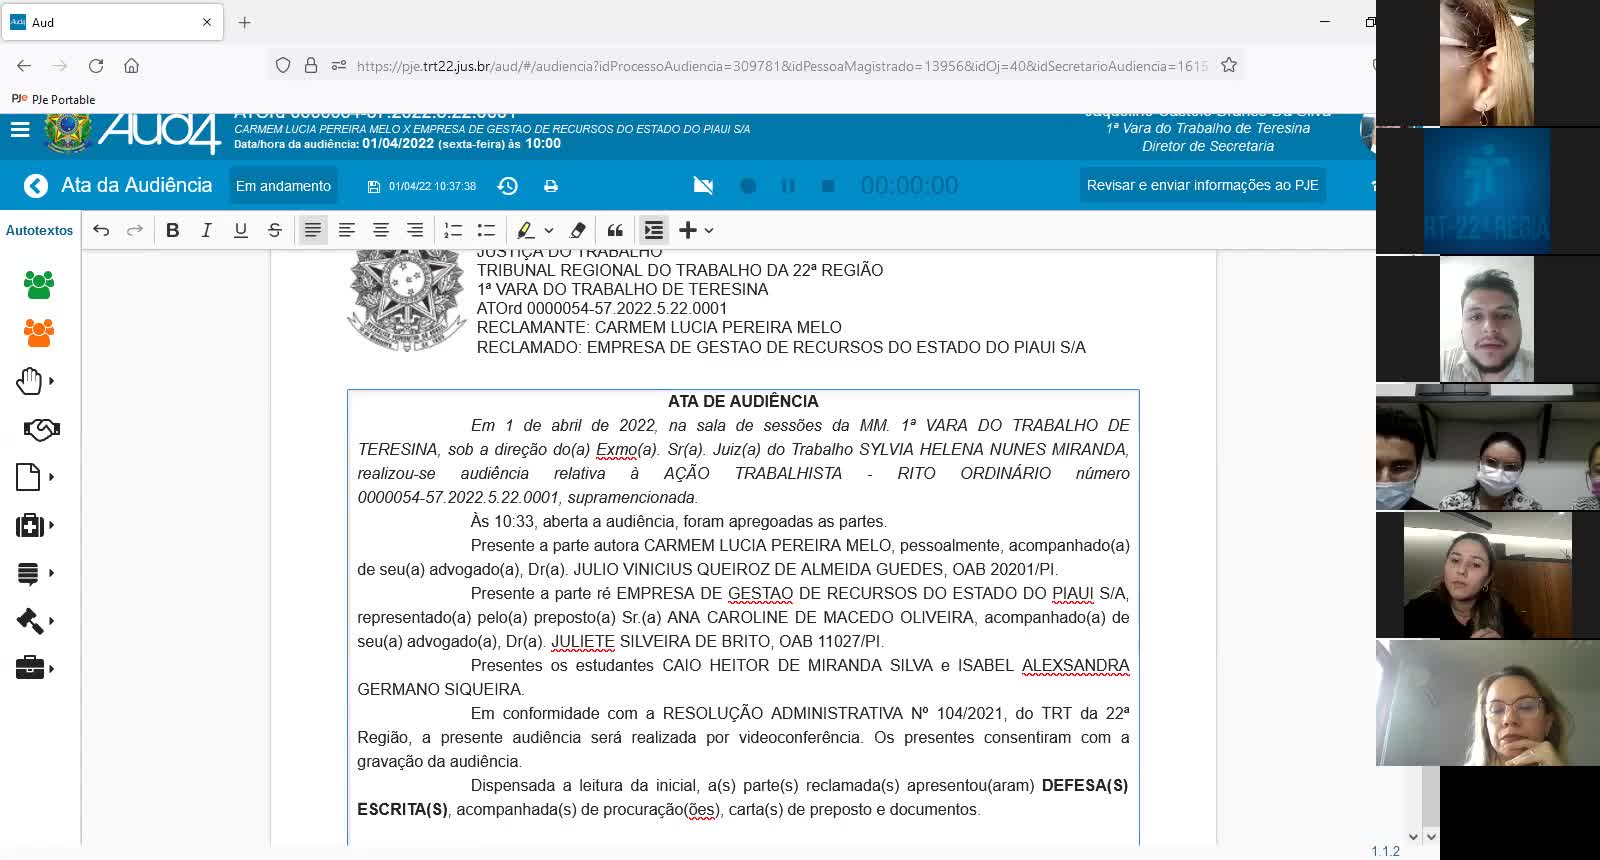
Task: Toggle the disabled camera icon
Action: point(704,186)
